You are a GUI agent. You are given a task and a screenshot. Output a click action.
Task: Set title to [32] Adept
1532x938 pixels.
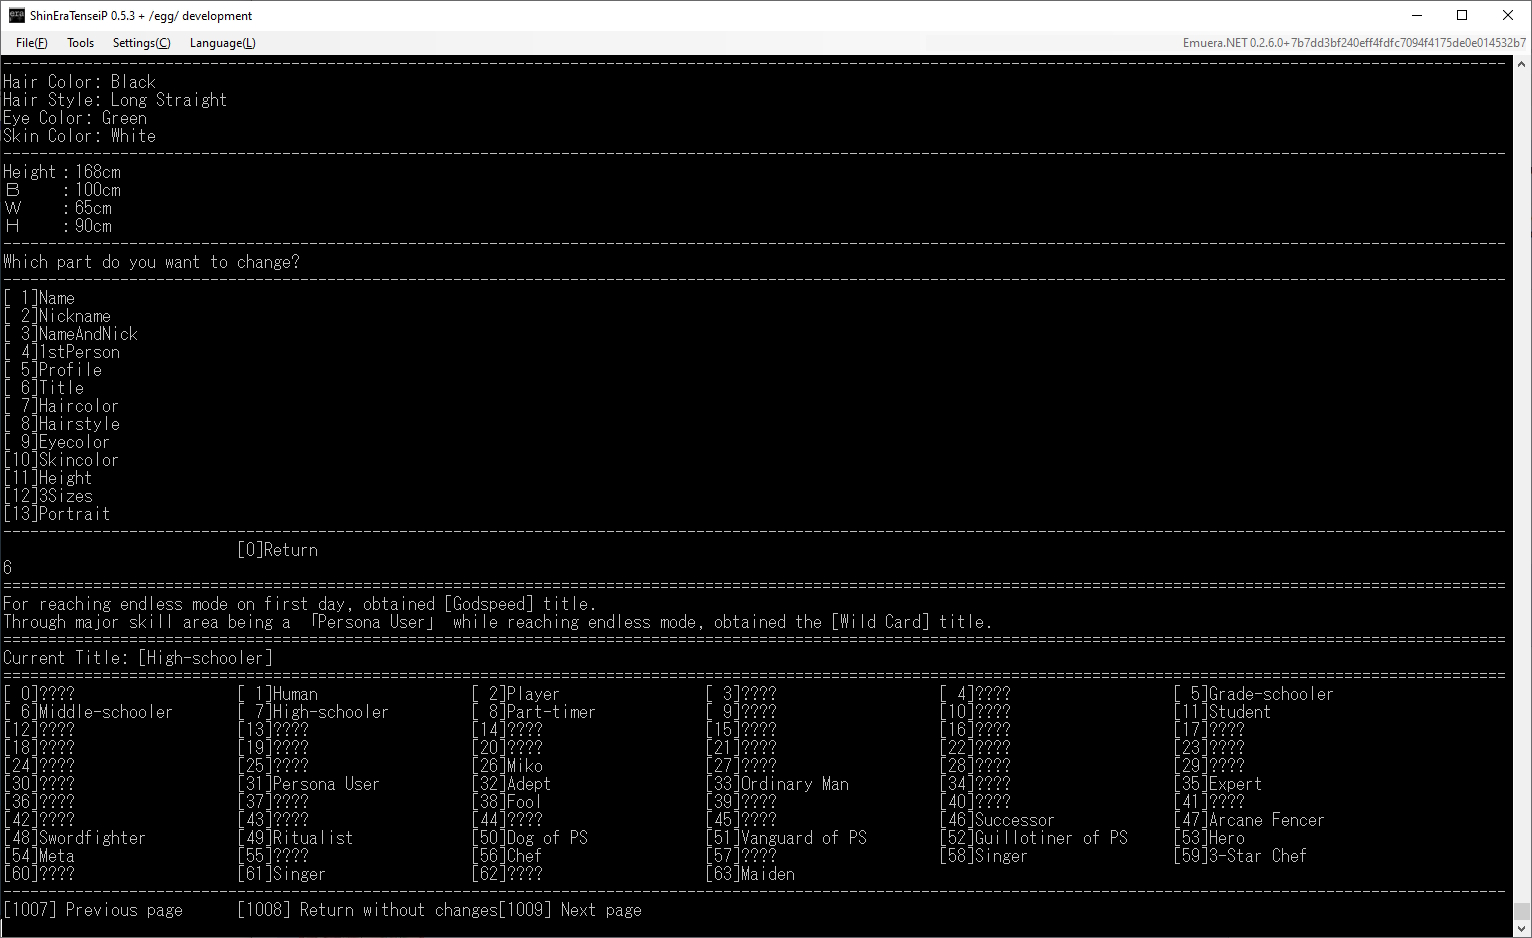pyautogui.click(x=511, y=784)
